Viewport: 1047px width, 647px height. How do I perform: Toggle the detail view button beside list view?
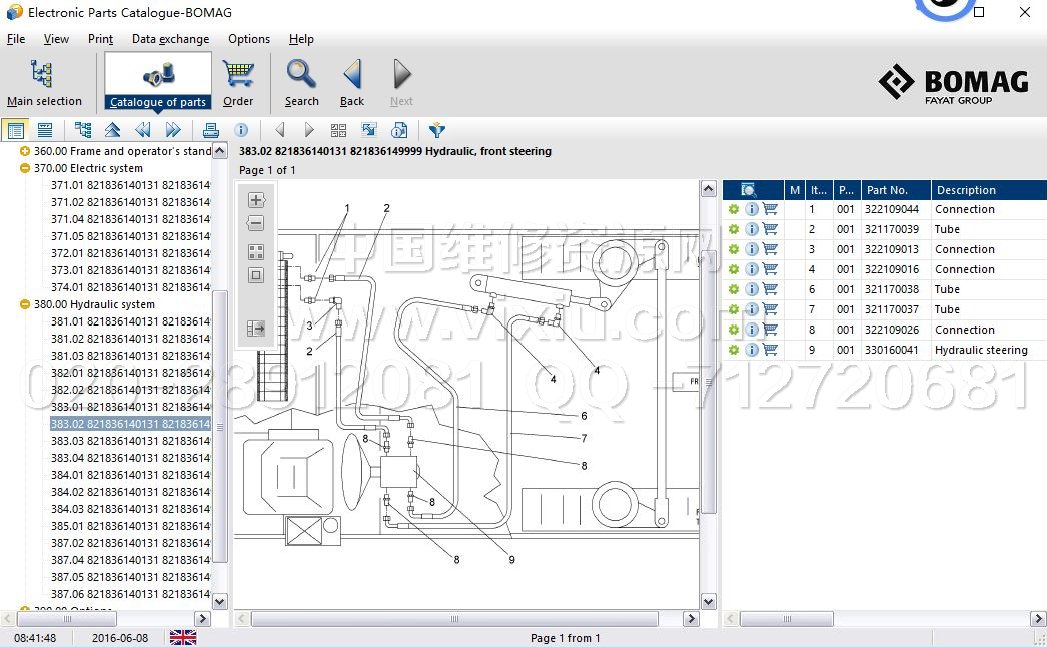click(45, 130)
